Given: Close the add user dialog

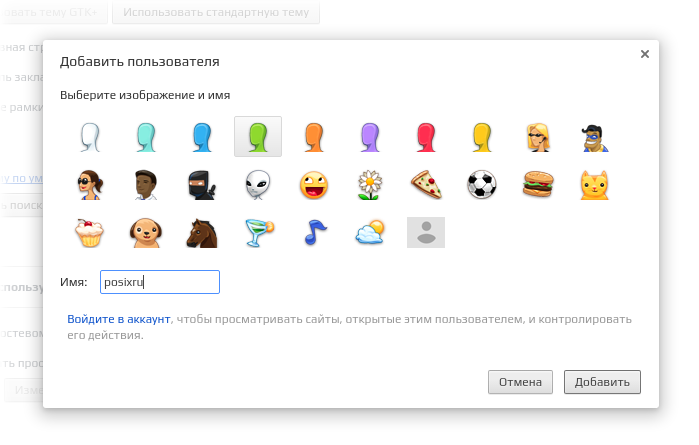Looking at the screenshot, I should [x=645, y=54].
